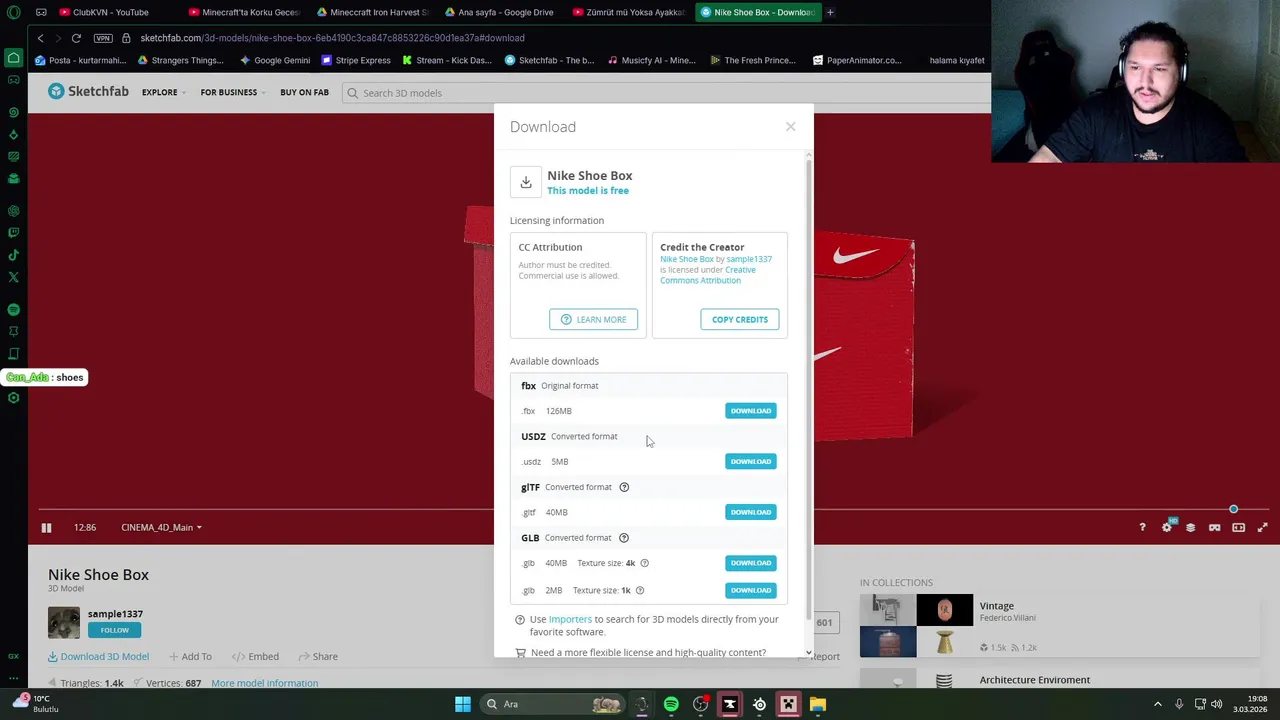The height and width of the screenshot is (720, 1280).
Task: Click the download arrow icon beside Nike Shoe Box
Action: 526,182
